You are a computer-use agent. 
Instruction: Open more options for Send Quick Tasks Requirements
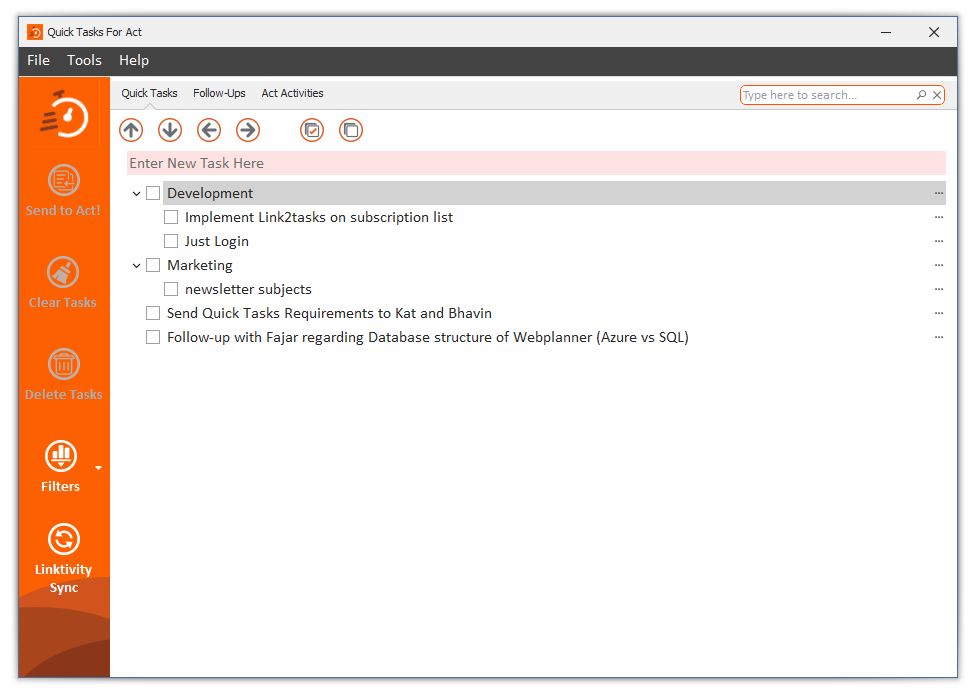(939, 313)
